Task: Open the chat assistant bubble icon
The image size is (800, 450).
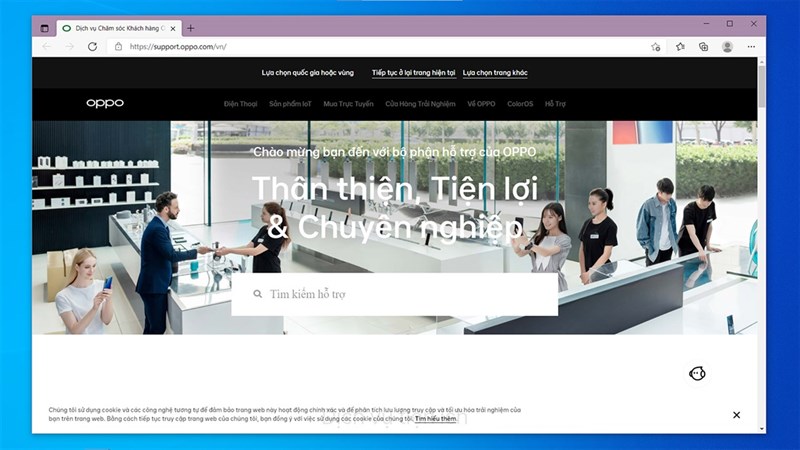Action: tap(697, 373)
